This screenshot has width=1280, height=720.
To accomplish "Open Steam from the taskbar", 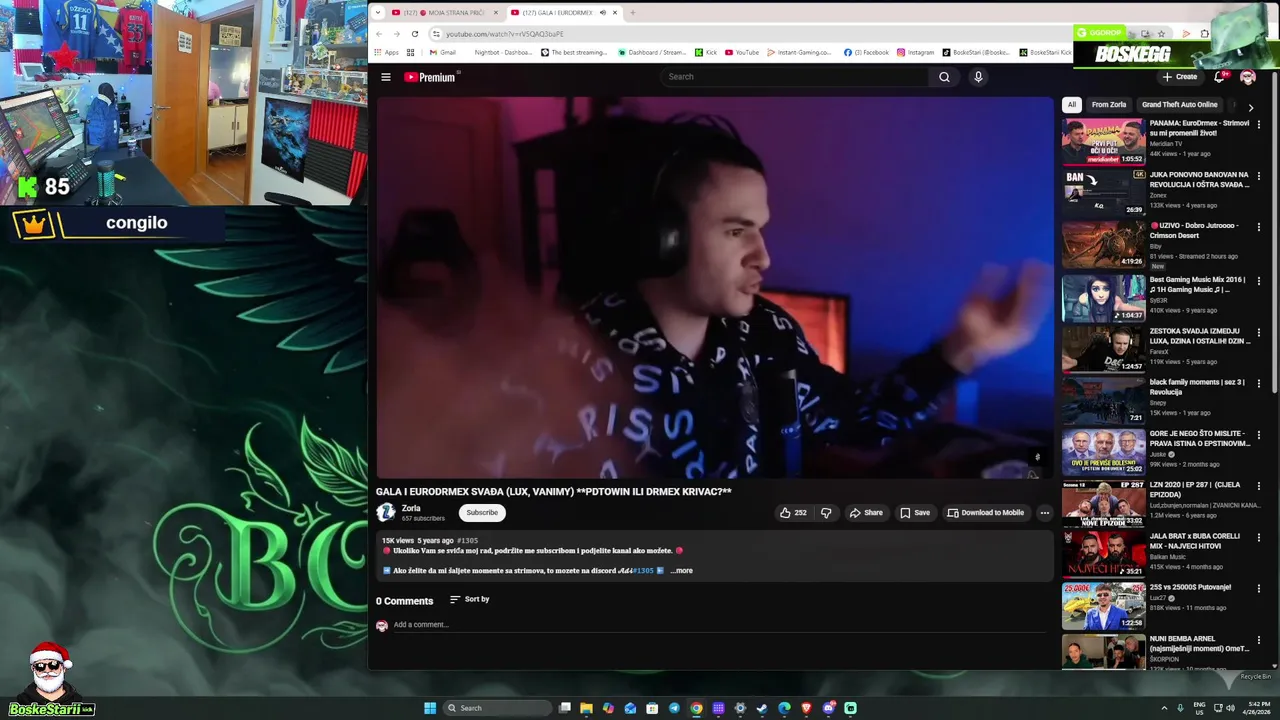I will pos(762,708).
